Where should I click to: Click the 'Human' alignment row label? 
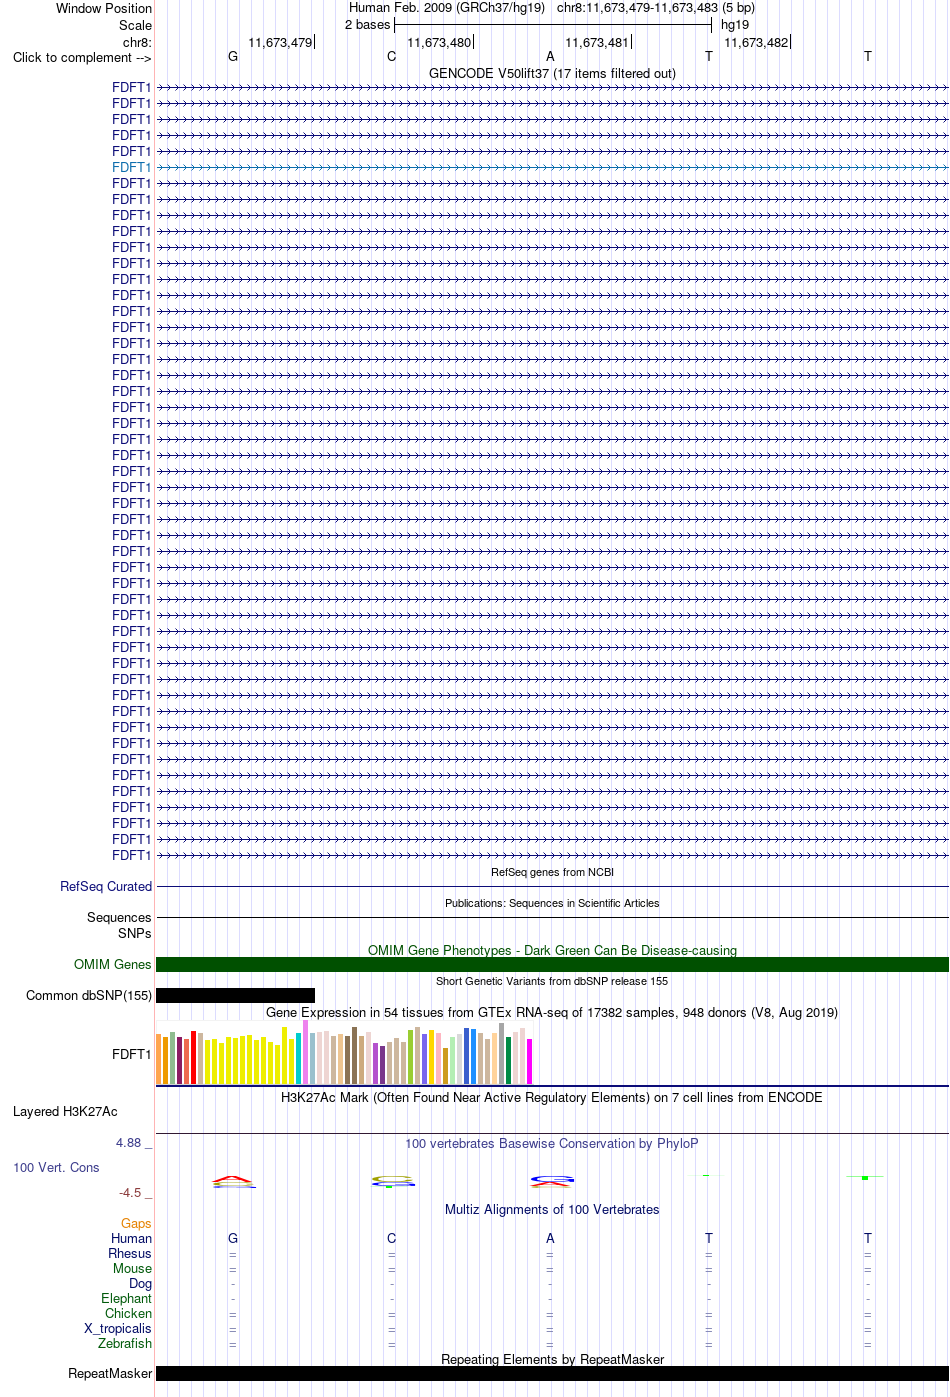[132, 1238]
